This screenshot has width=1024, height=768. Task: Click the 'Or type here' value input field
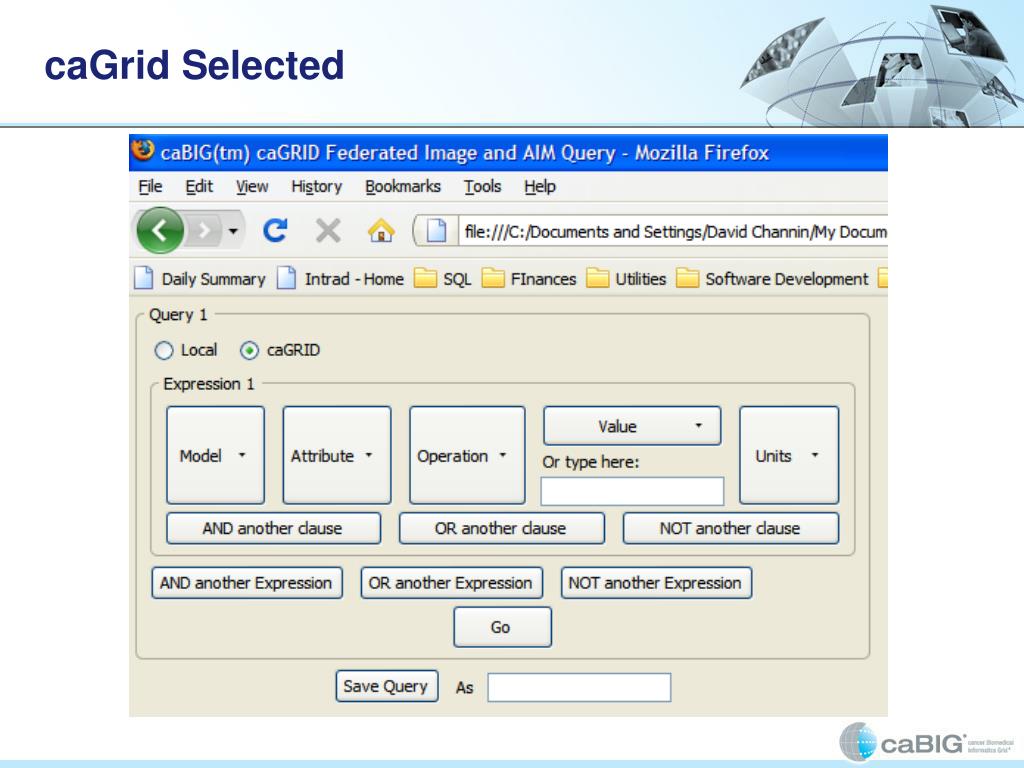(632, 491)
